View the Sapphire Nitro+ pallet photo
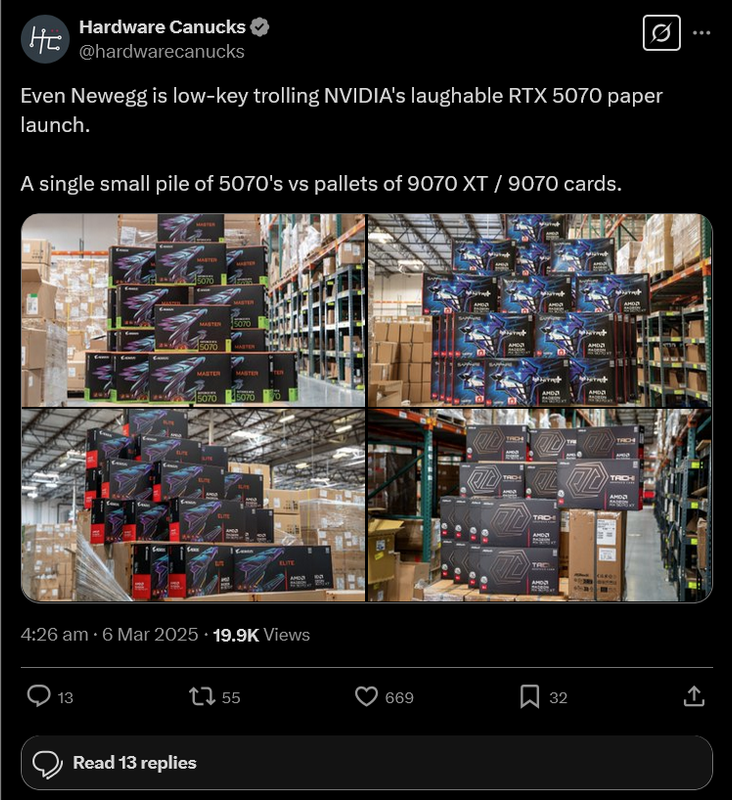 (540, 310)
